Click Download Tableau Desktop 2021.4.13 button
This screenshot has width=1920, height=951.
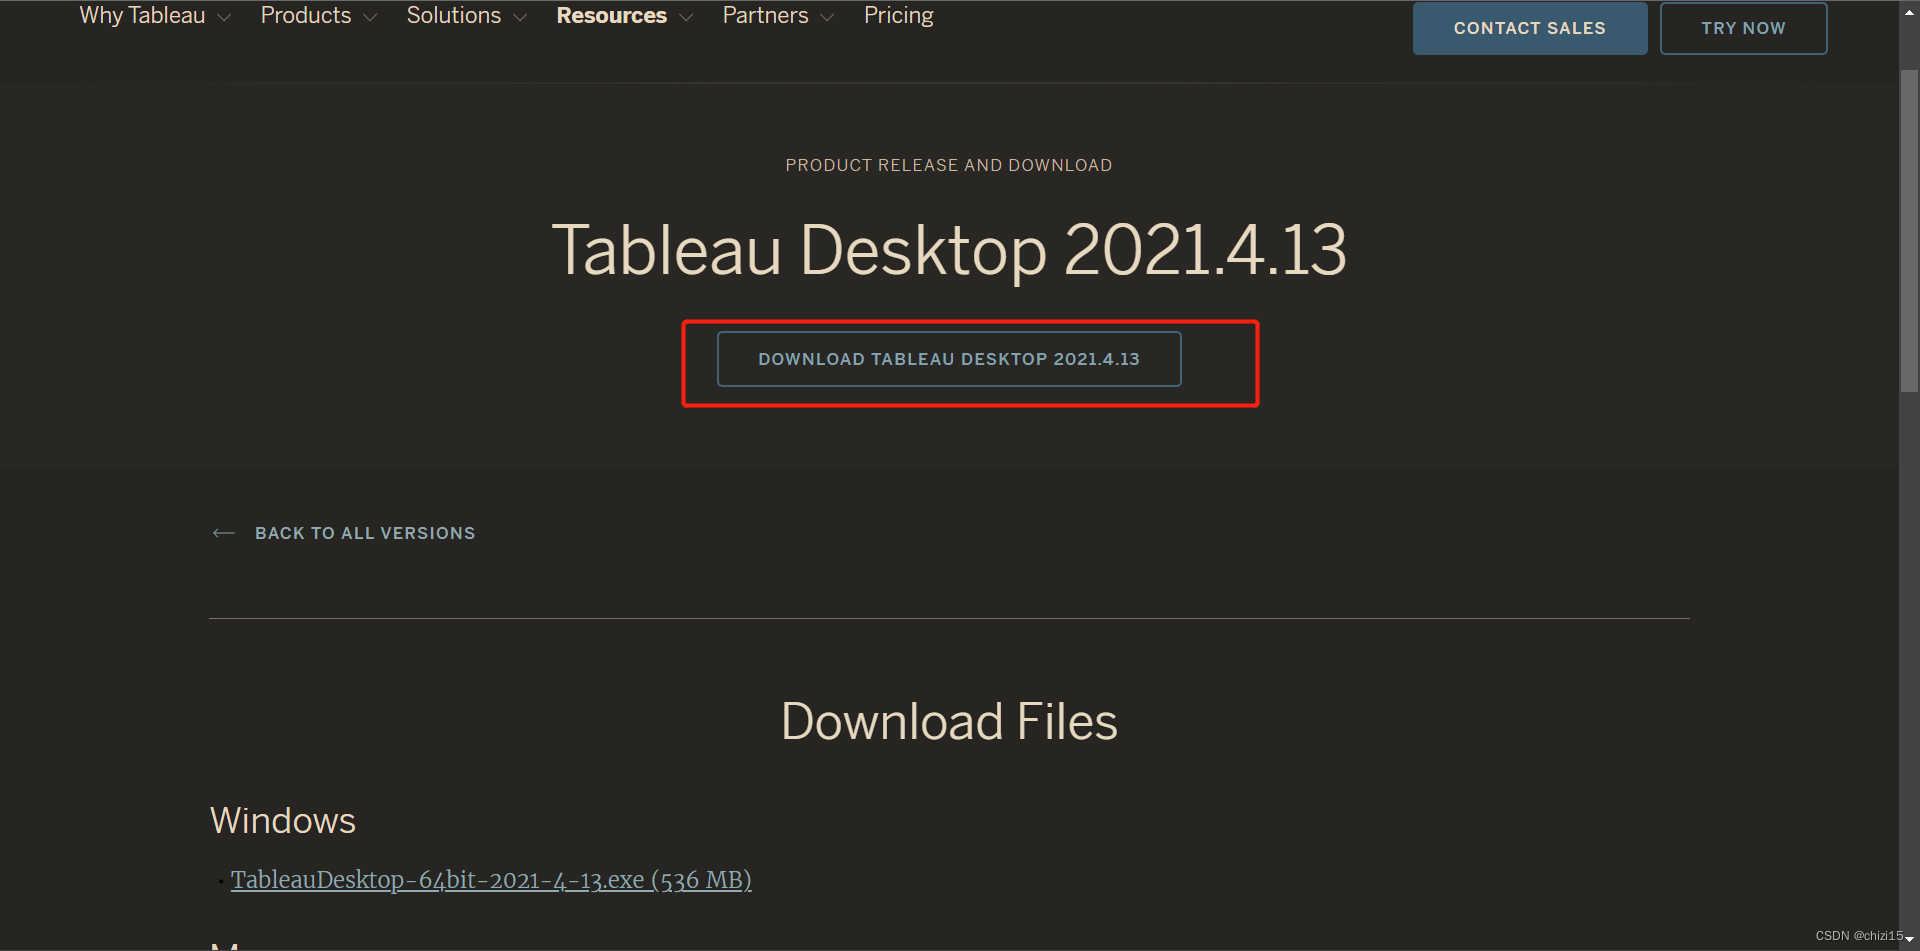click(949, 359)
